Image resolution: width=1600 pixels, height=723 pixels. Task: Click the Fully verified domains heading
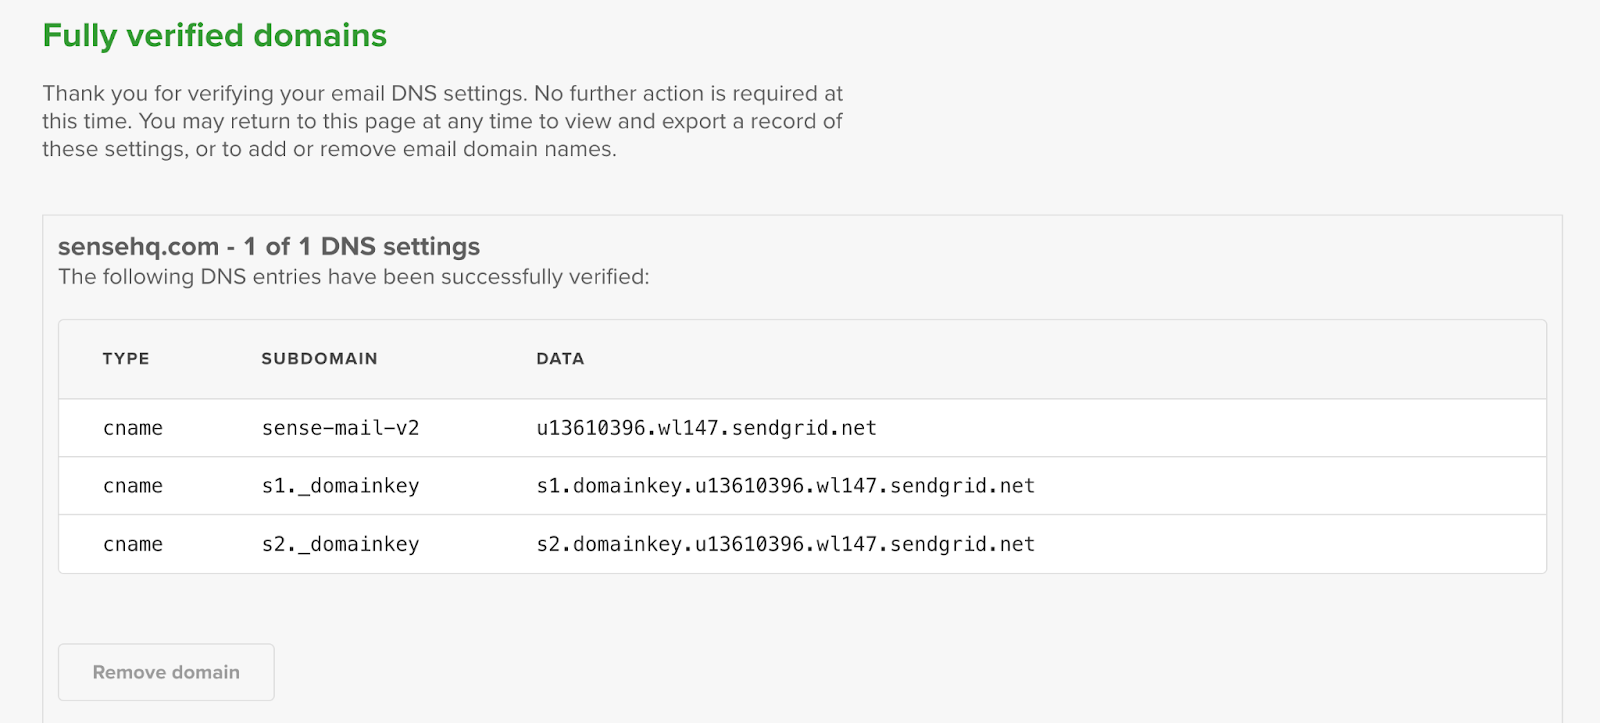pos(214,36)
